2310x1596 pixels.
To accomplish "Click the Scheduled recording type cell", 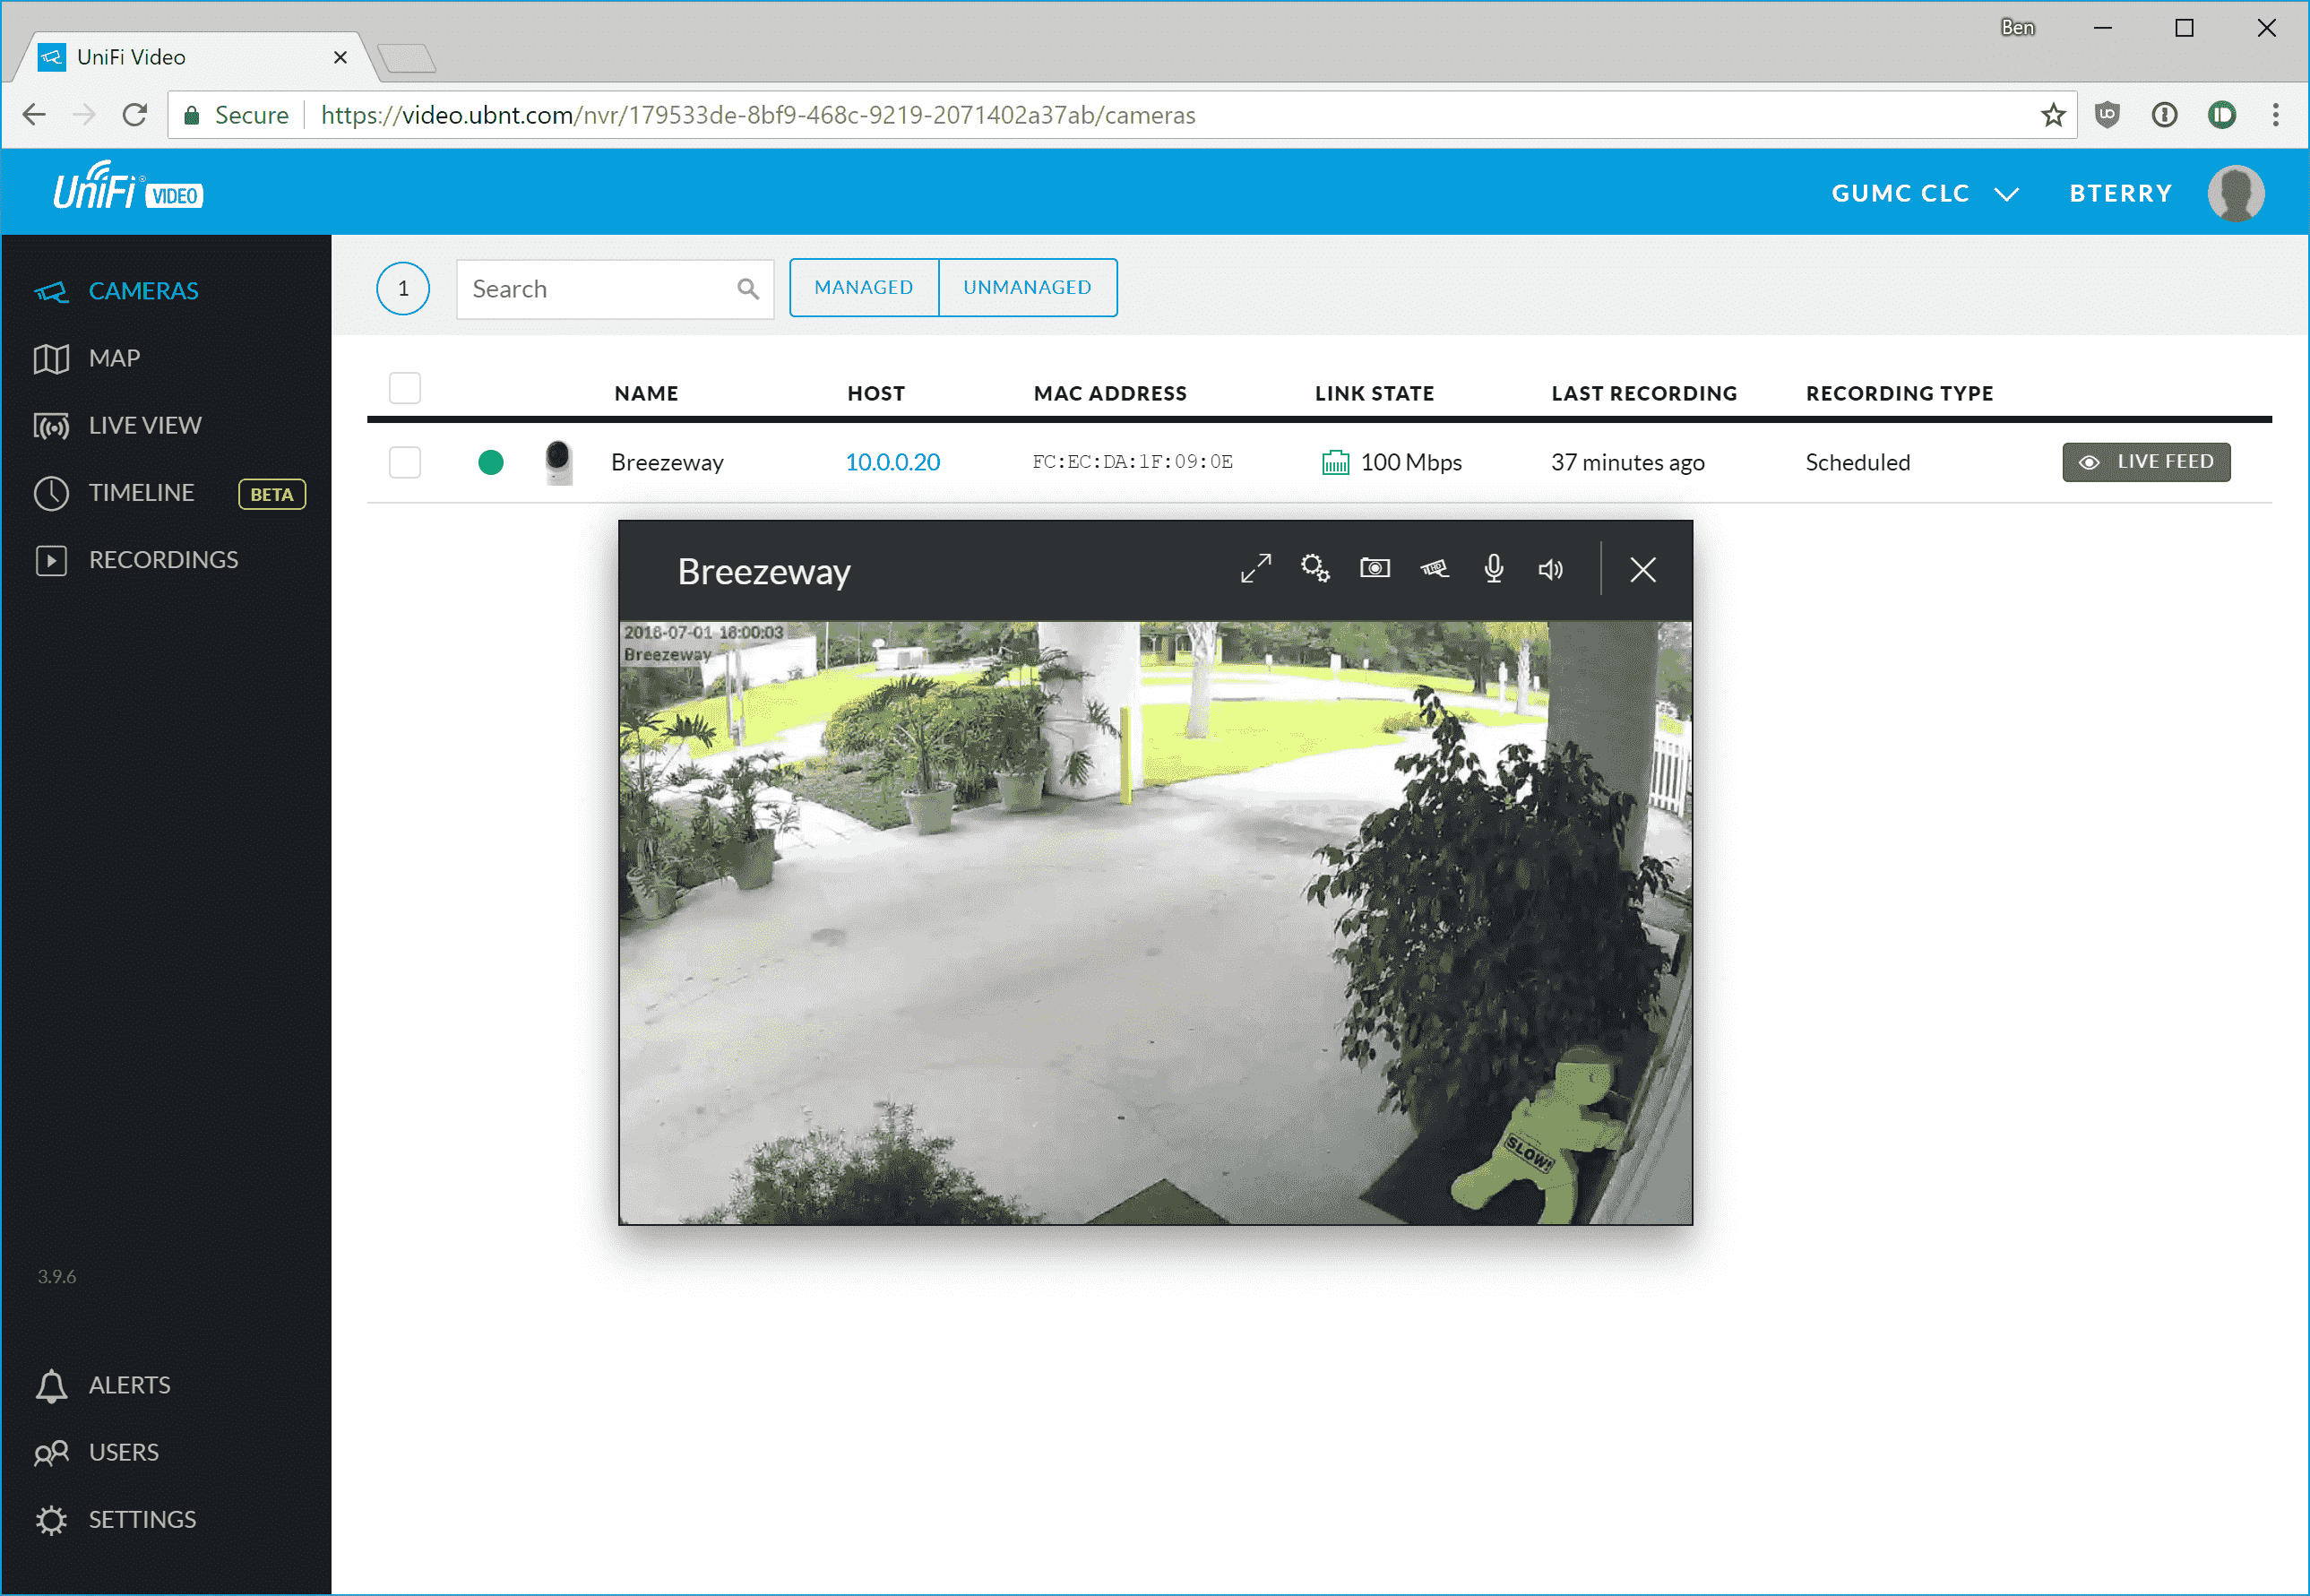I will [1857, 462].
